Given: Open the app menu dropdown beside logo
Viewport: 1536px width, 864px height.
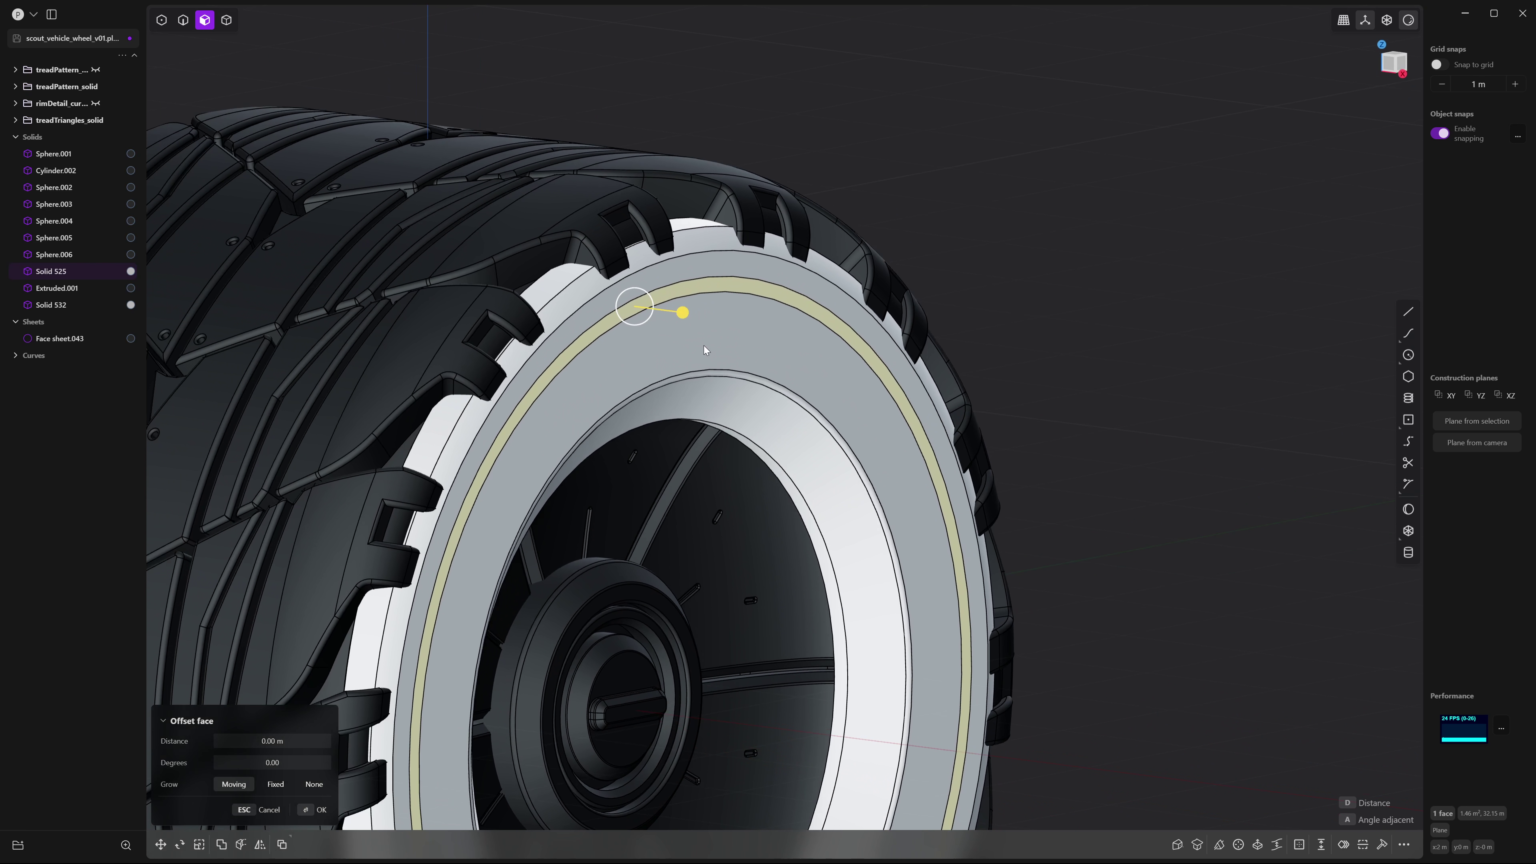Looking at the screenshot, I should pos(33,14).
